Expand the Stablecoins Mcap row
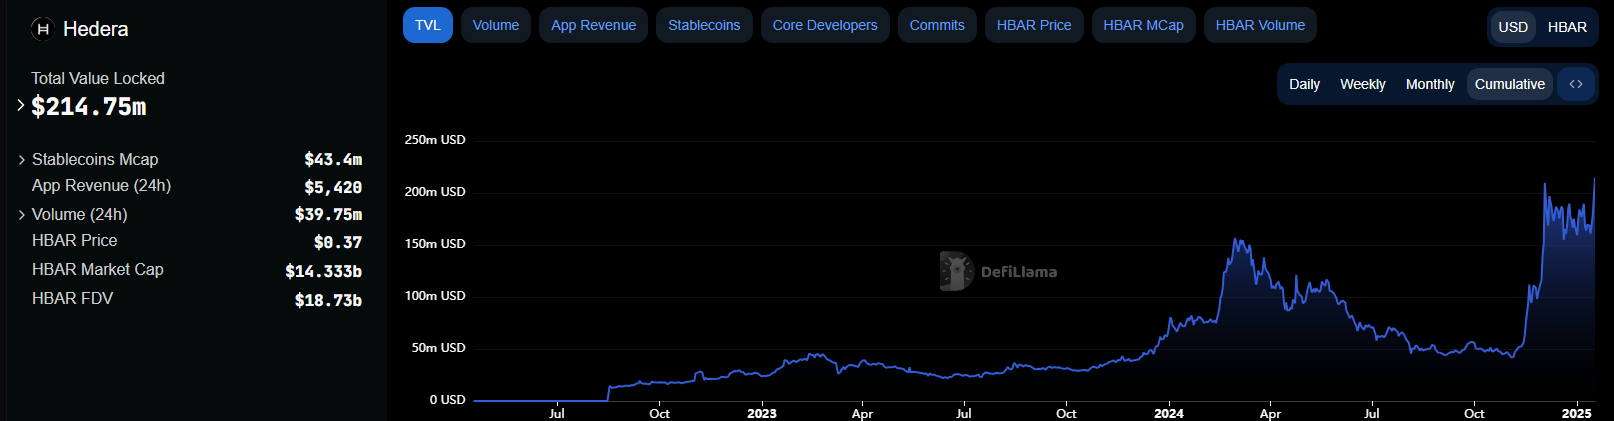Viewport: 1614px width, 421px height. click(22, 160)
